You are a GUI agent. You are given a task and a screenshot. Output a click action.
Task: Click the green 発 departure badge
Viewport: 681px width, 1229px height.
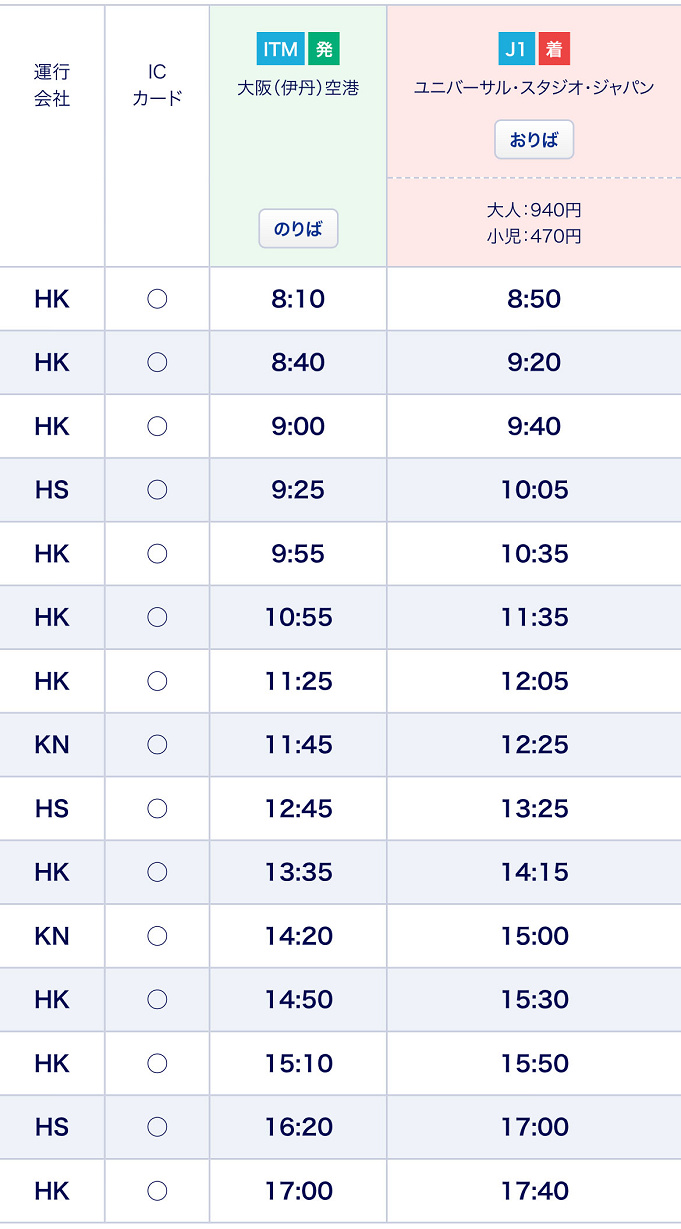pyautogui.click(x=324, y=48)
